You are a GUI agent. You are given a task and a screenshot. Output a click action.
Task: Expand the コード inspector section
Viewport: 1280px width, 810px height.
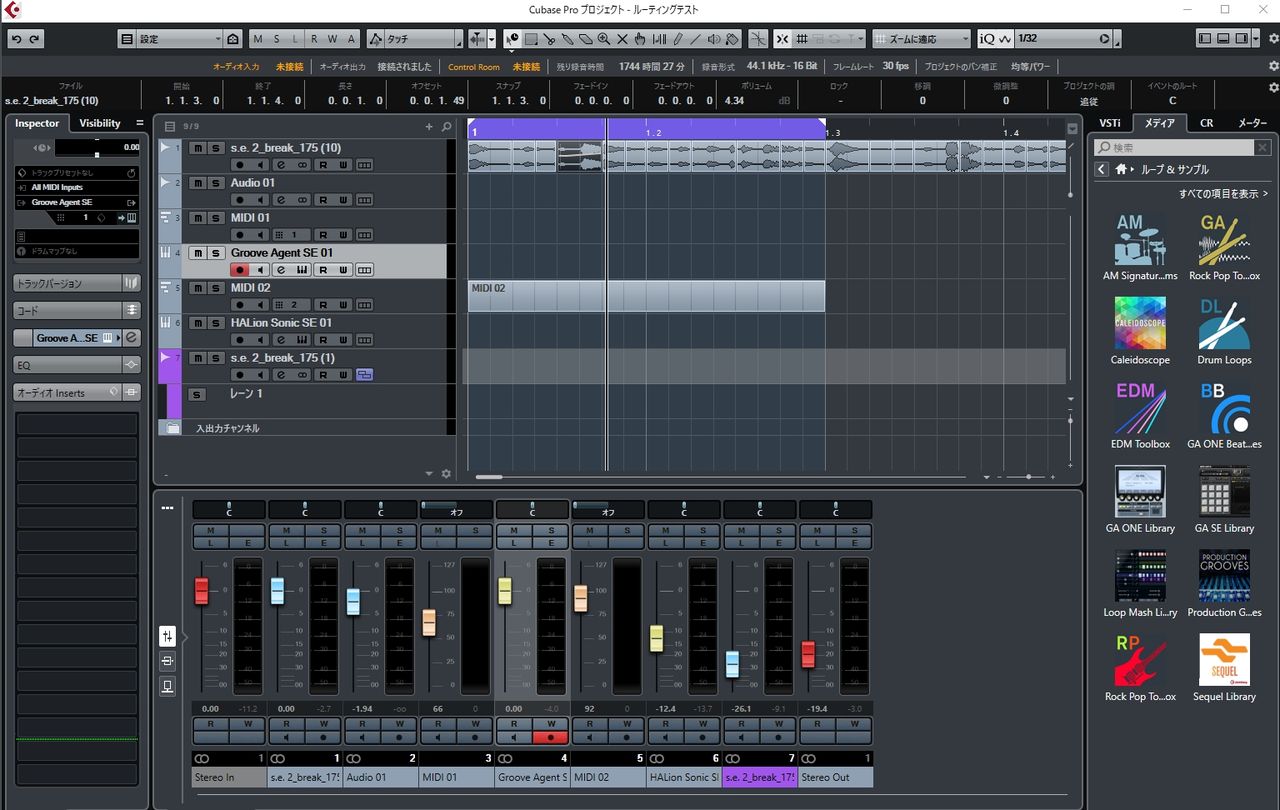coord(77,311)
